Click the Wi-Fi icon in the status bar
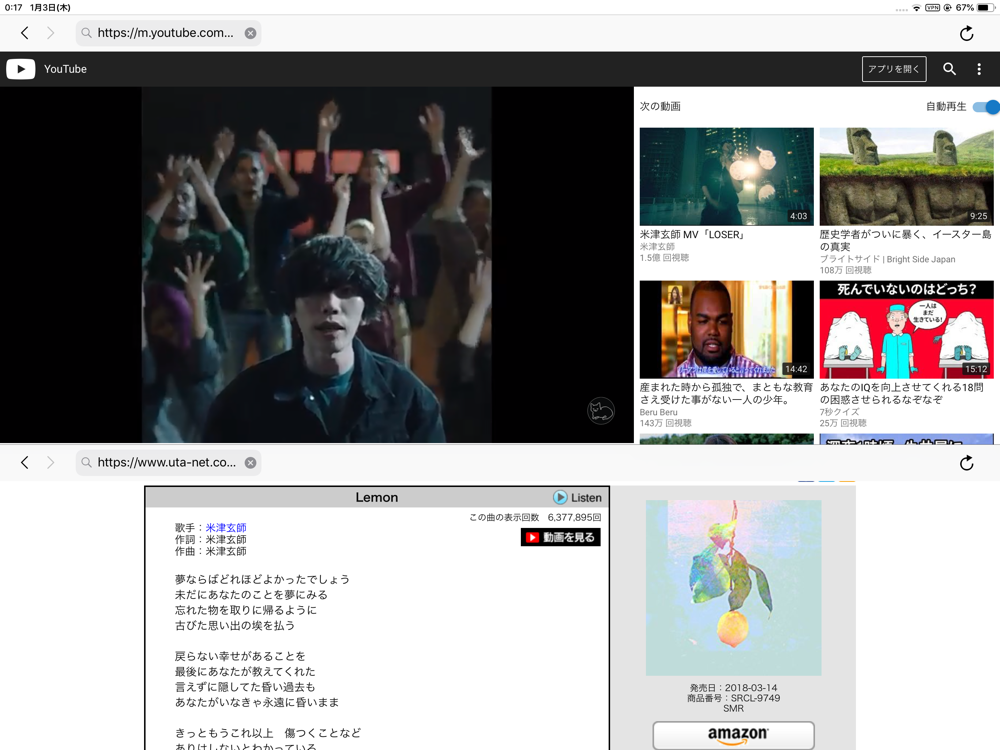Screen dimensions: 1000x750 click(x=916, y=8)
